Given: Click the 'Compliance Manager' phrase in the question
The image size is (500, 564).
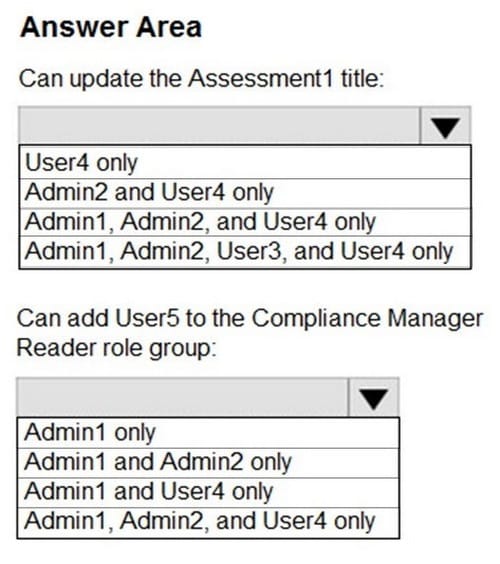Looking at the screenshot, I should 367,320.
